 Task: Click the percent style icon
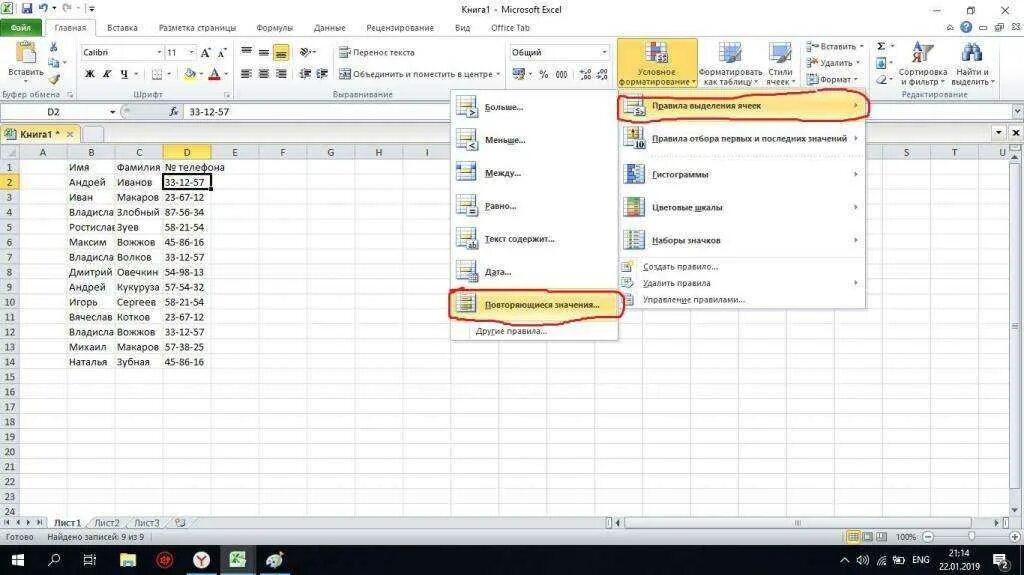click(543, 74)
